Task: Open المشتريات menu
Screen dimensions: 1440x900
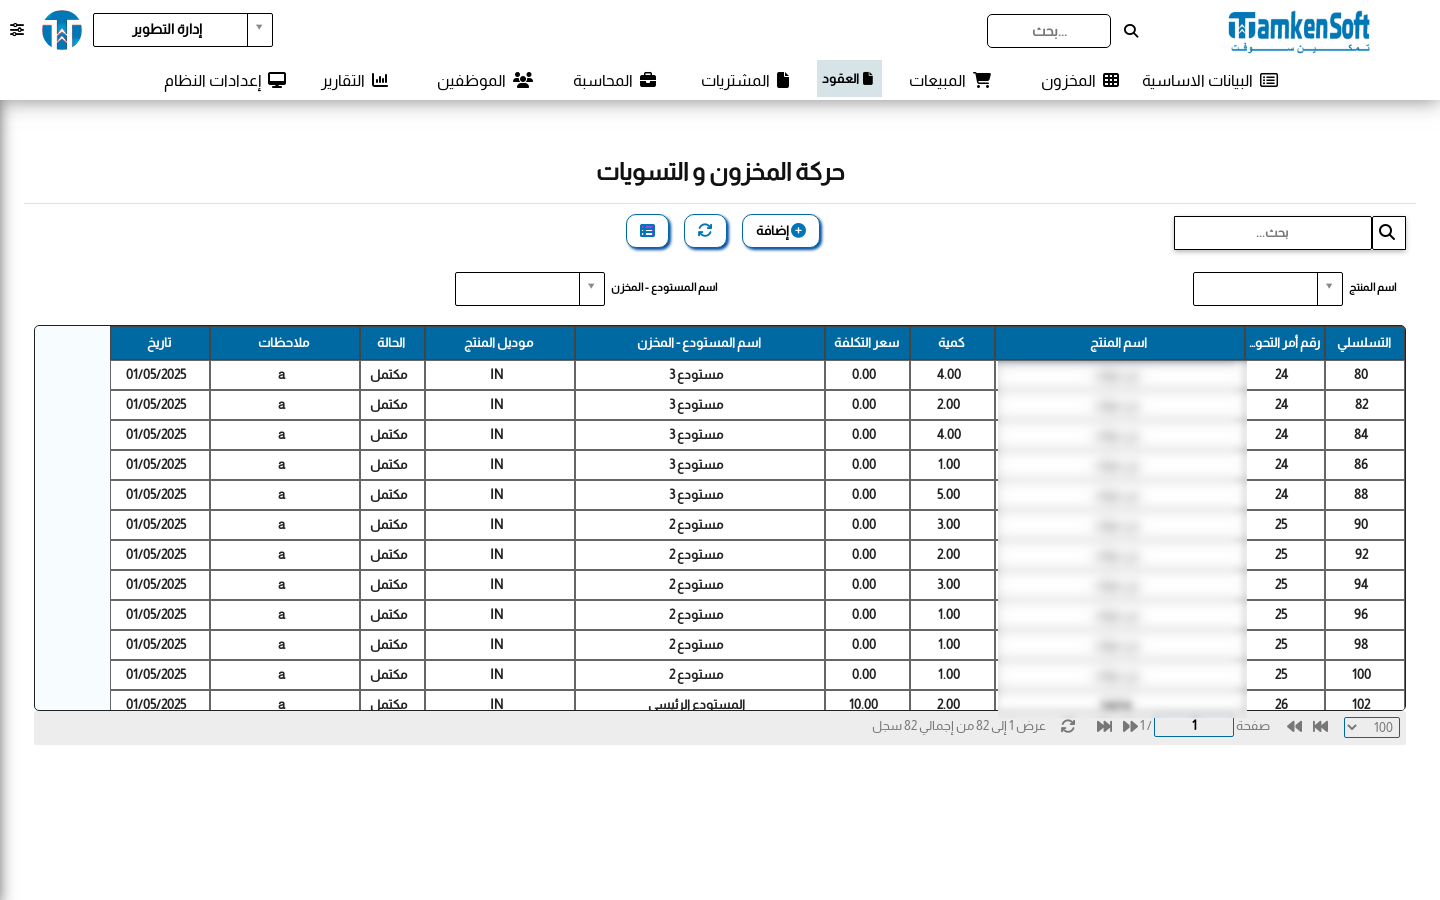Action: coord(746,80)
